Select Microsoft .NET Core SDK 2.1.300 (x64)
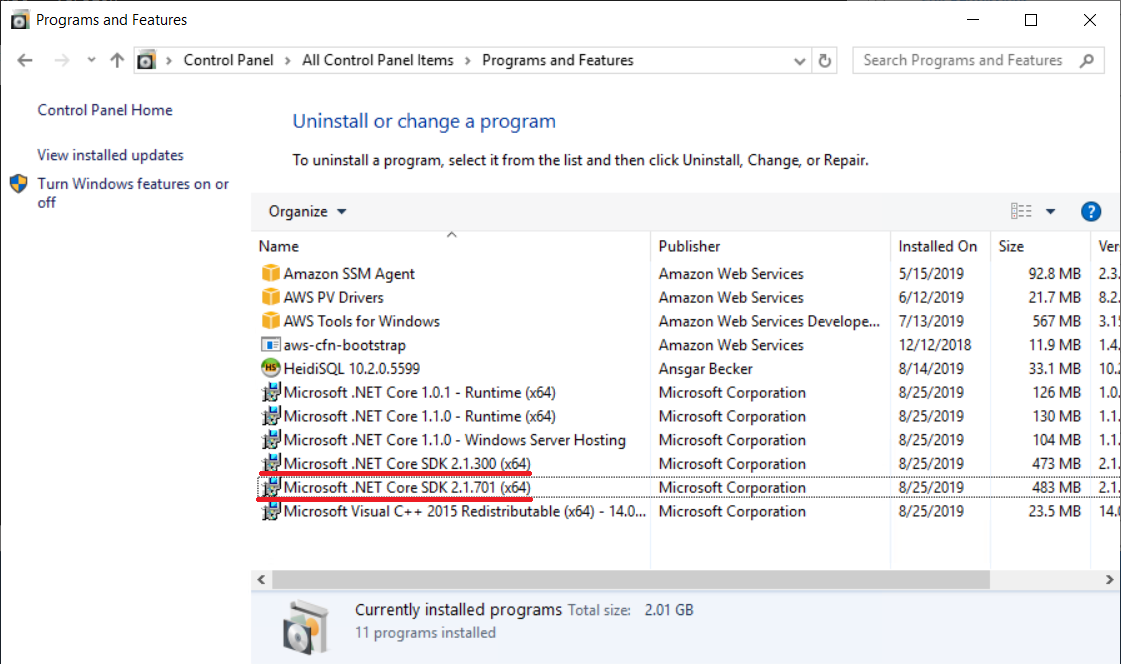The image size is (1121, 664). (x=407, y=464)
